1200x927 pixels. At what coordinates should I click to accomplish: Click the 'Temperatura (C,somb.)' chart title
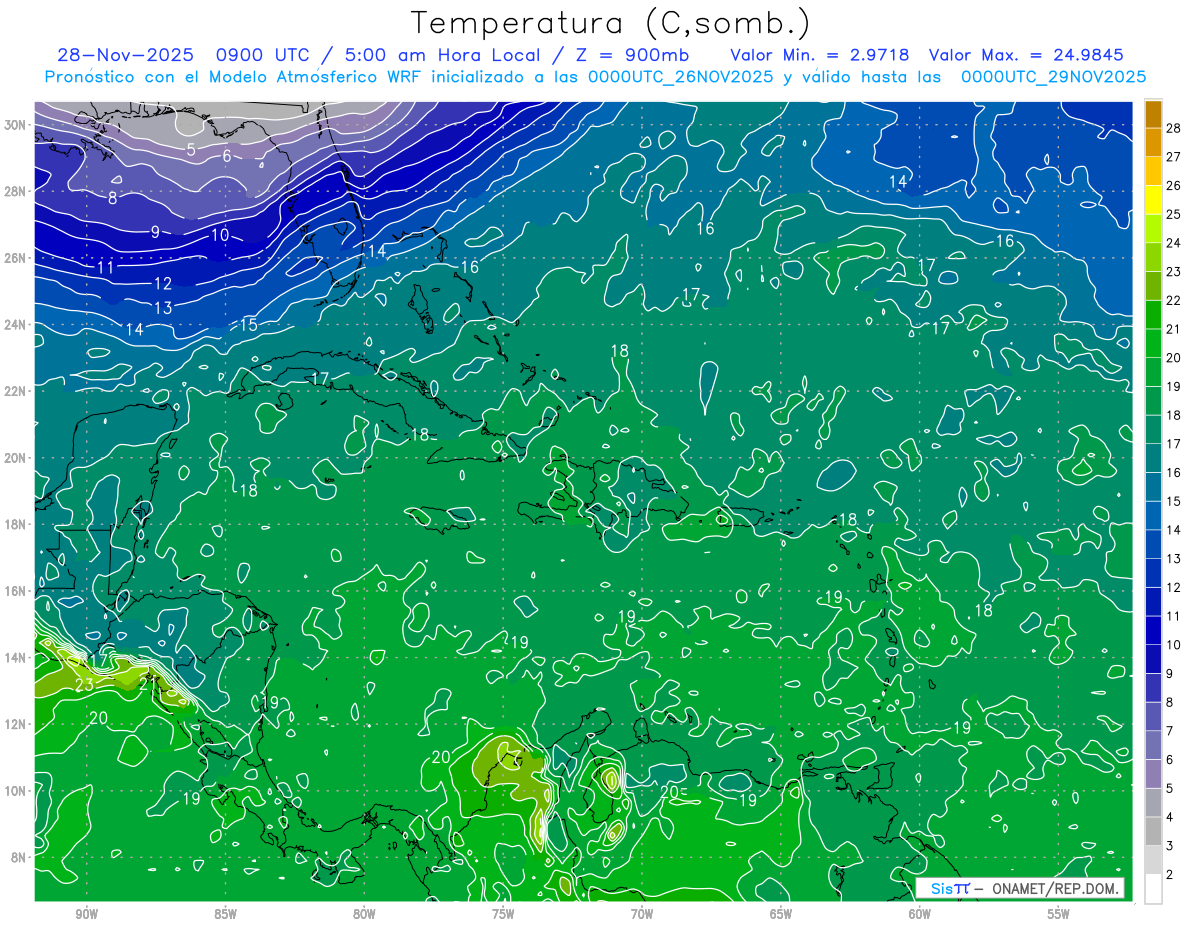tap(612, 24)
